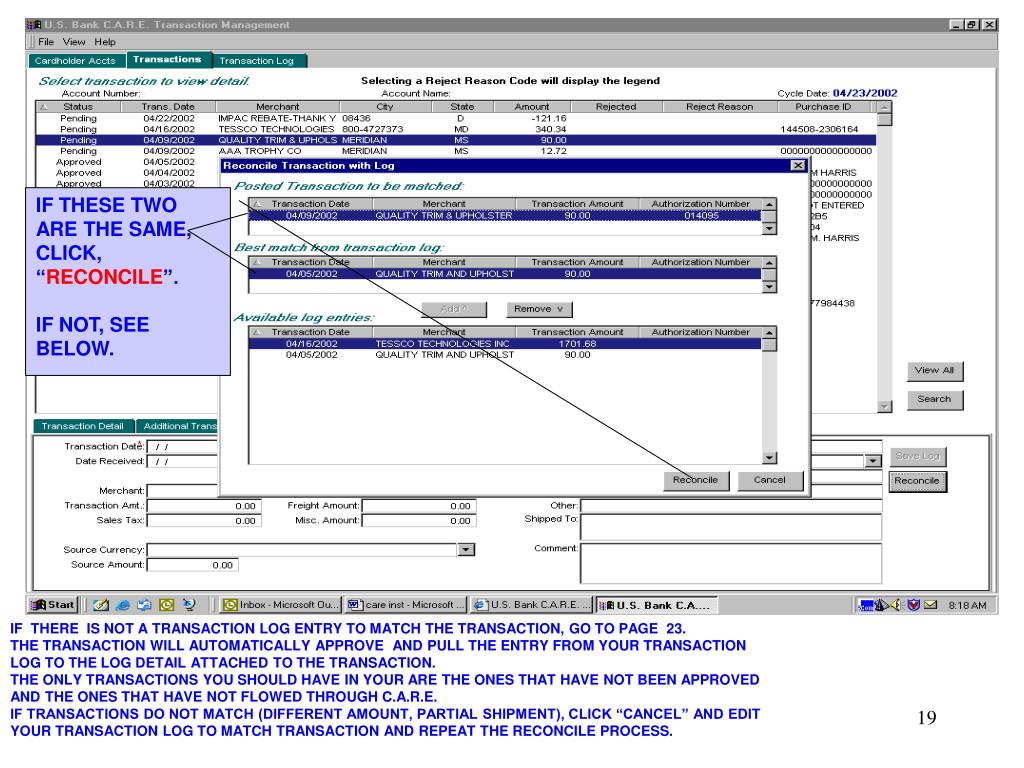Switch to care inst - Microsoft Word taskbar button
Image resolution: width=1024 pixels, height=768 pixels.
point(406,605)
